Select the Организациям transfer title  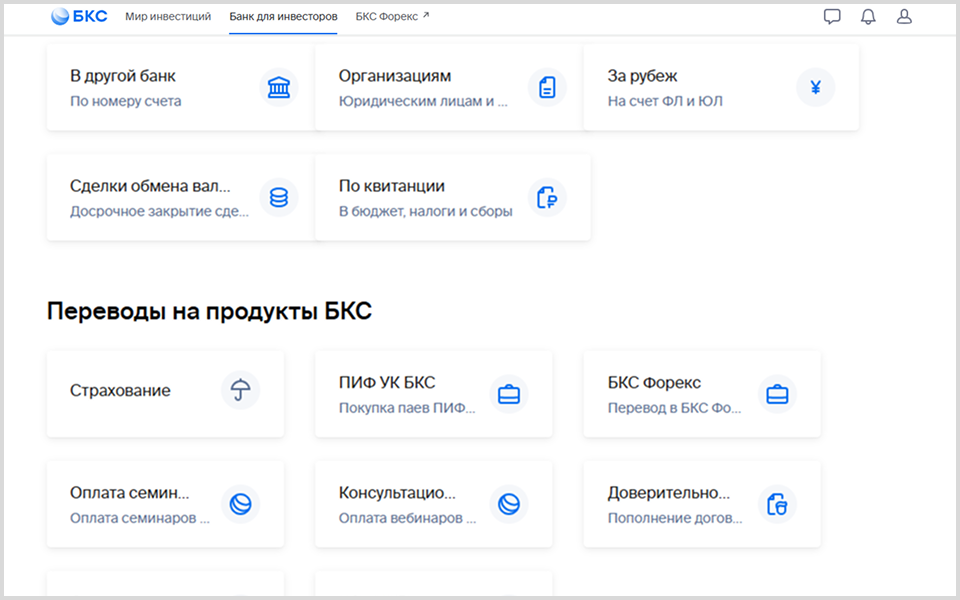[395, 76]
